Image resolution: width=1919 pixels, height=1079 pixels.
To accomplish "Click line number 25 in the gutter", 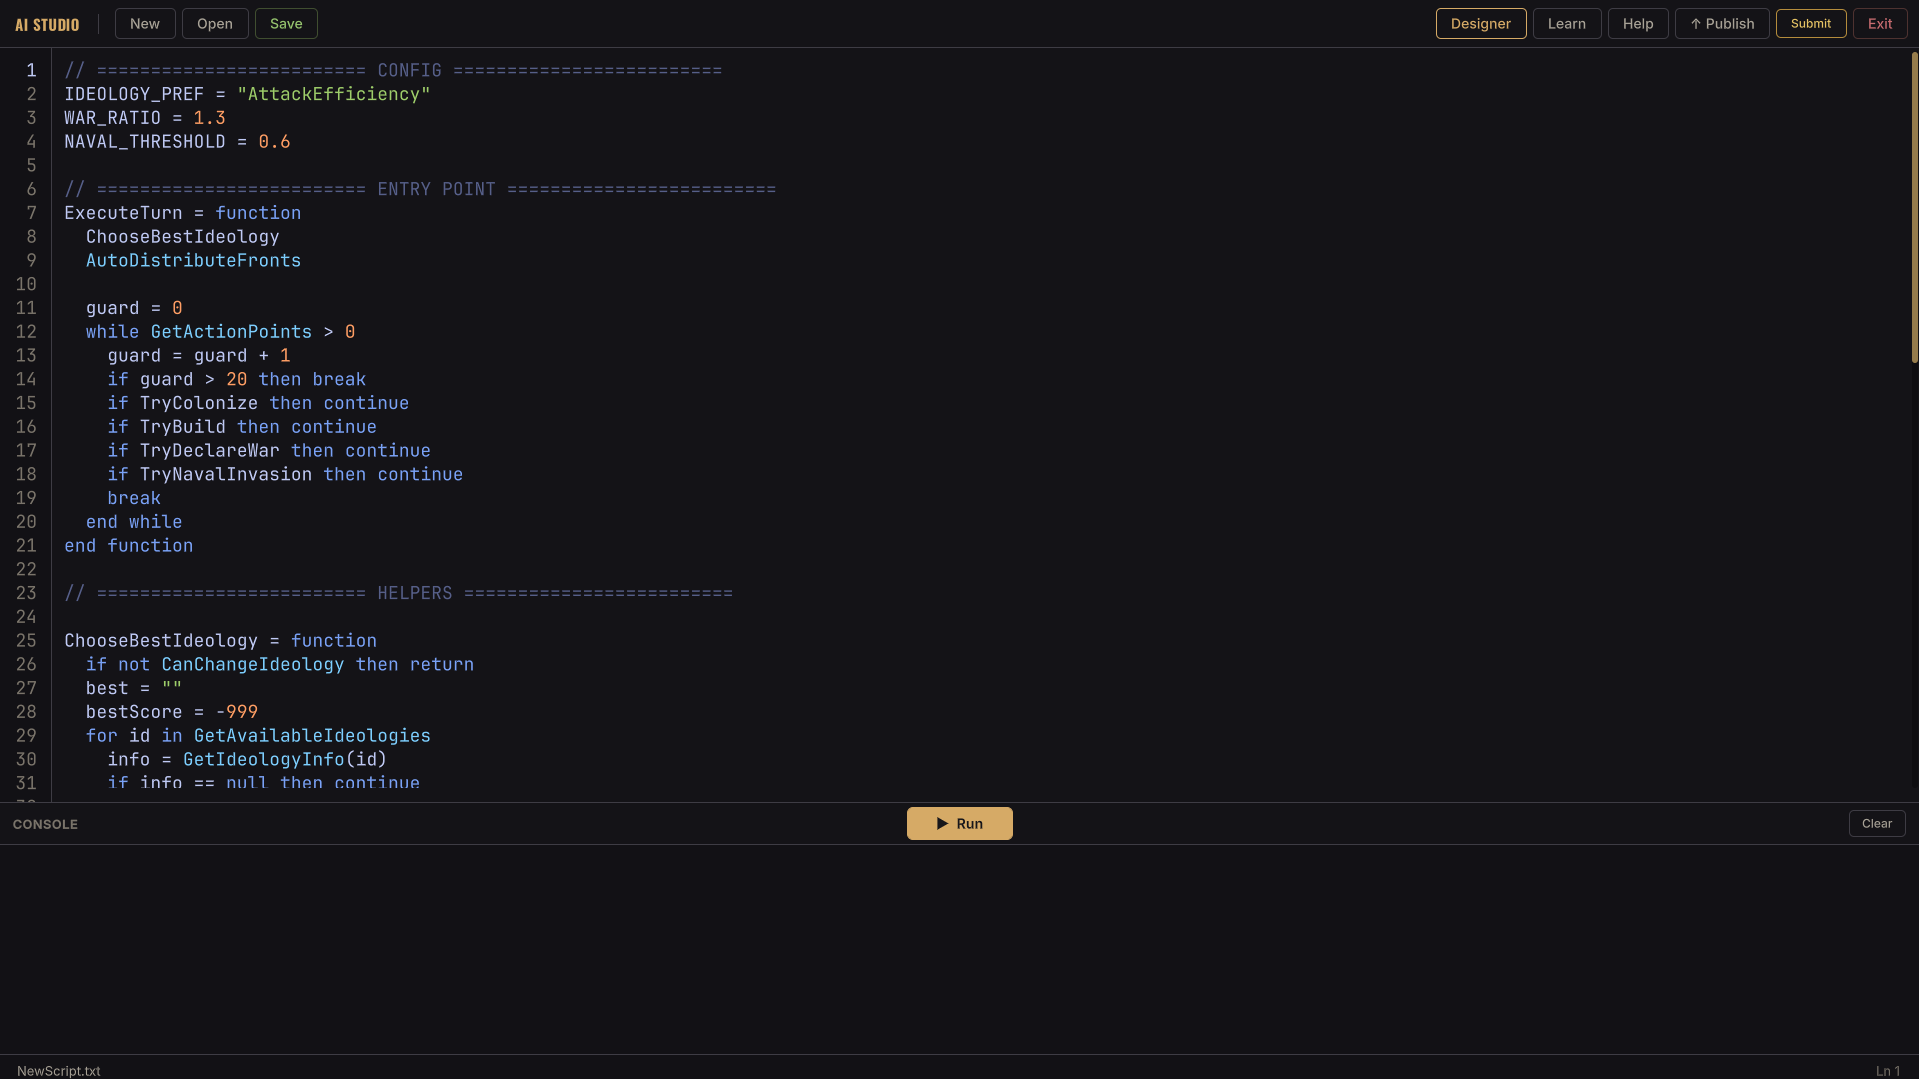I will coord(26,641).
